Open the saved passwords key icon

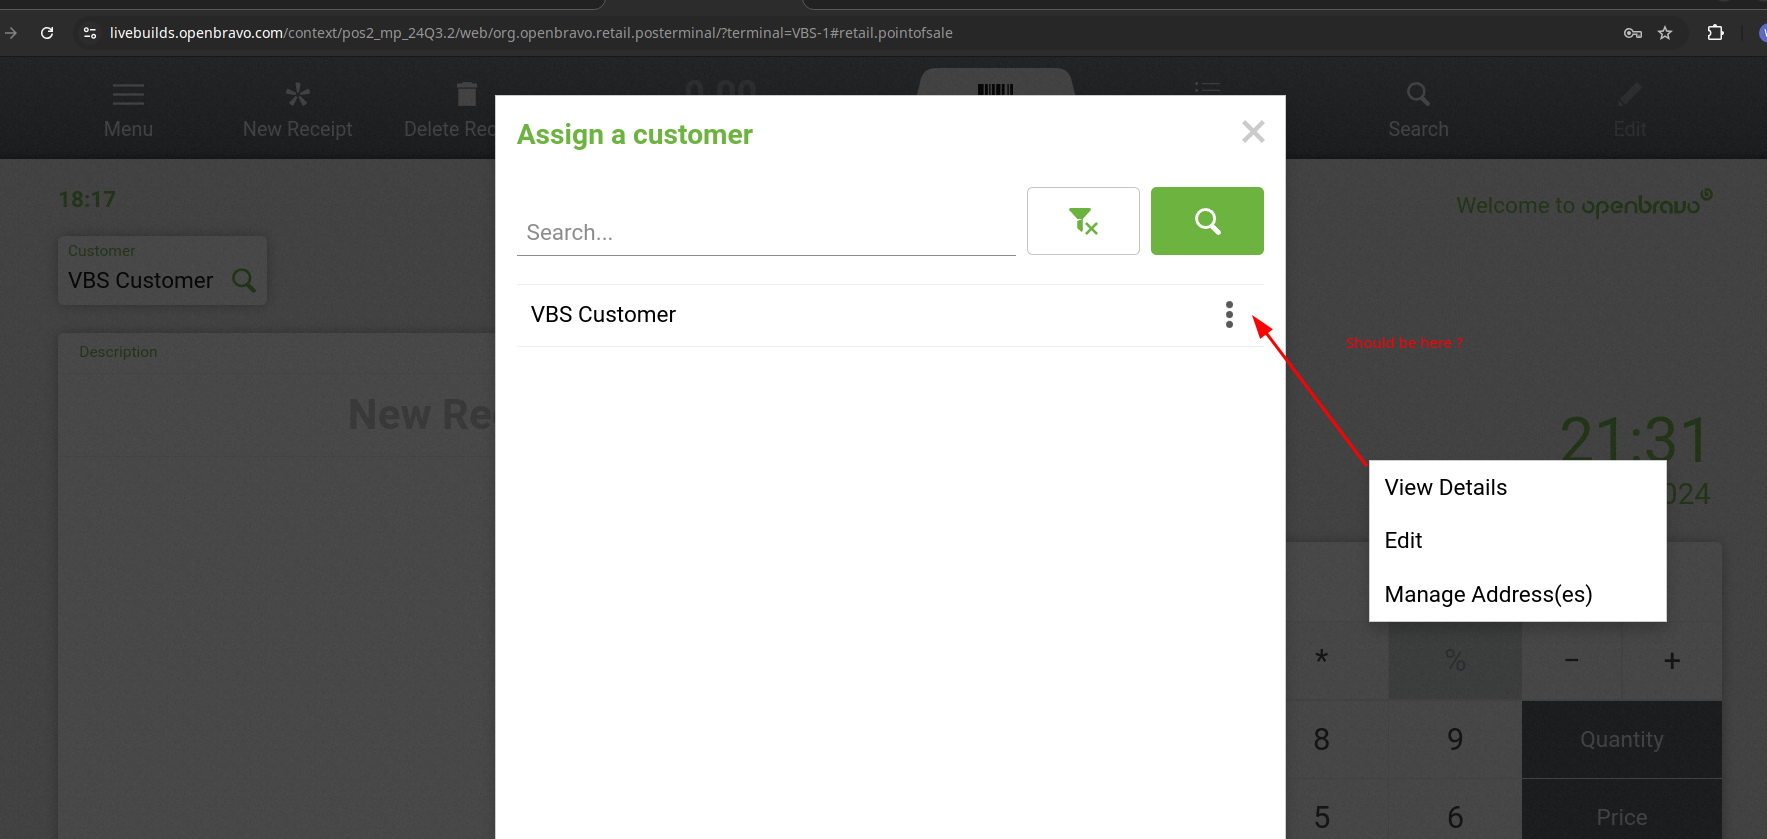(x=1633, y=33)
